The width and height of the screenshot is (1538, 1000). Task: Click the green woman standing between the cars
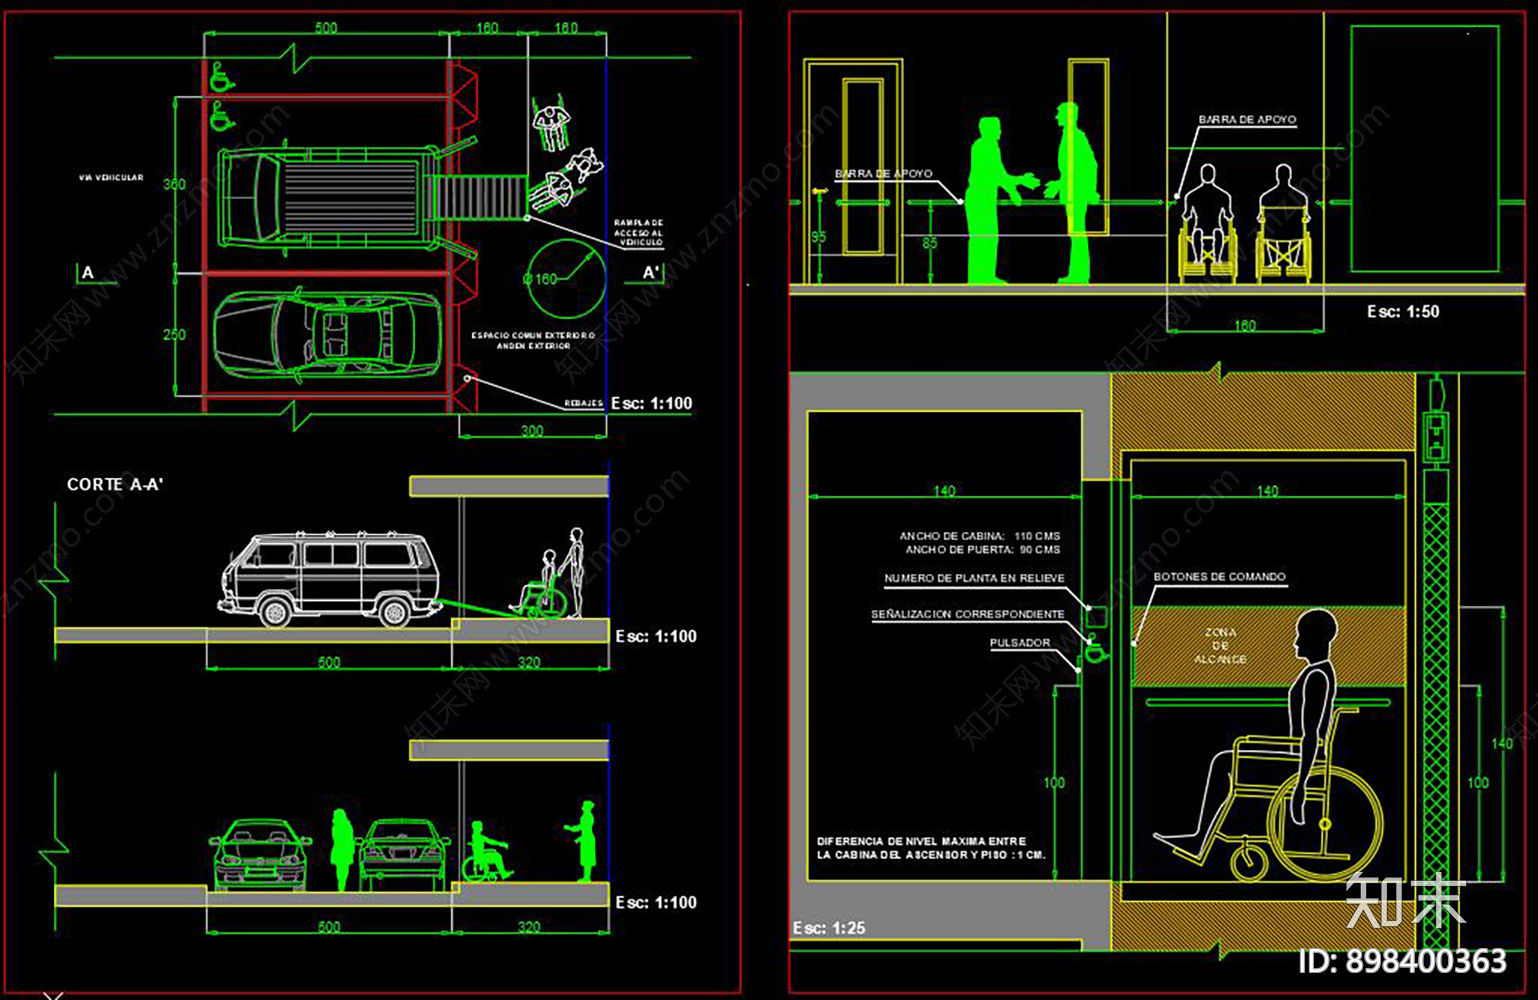coord(342,850)
